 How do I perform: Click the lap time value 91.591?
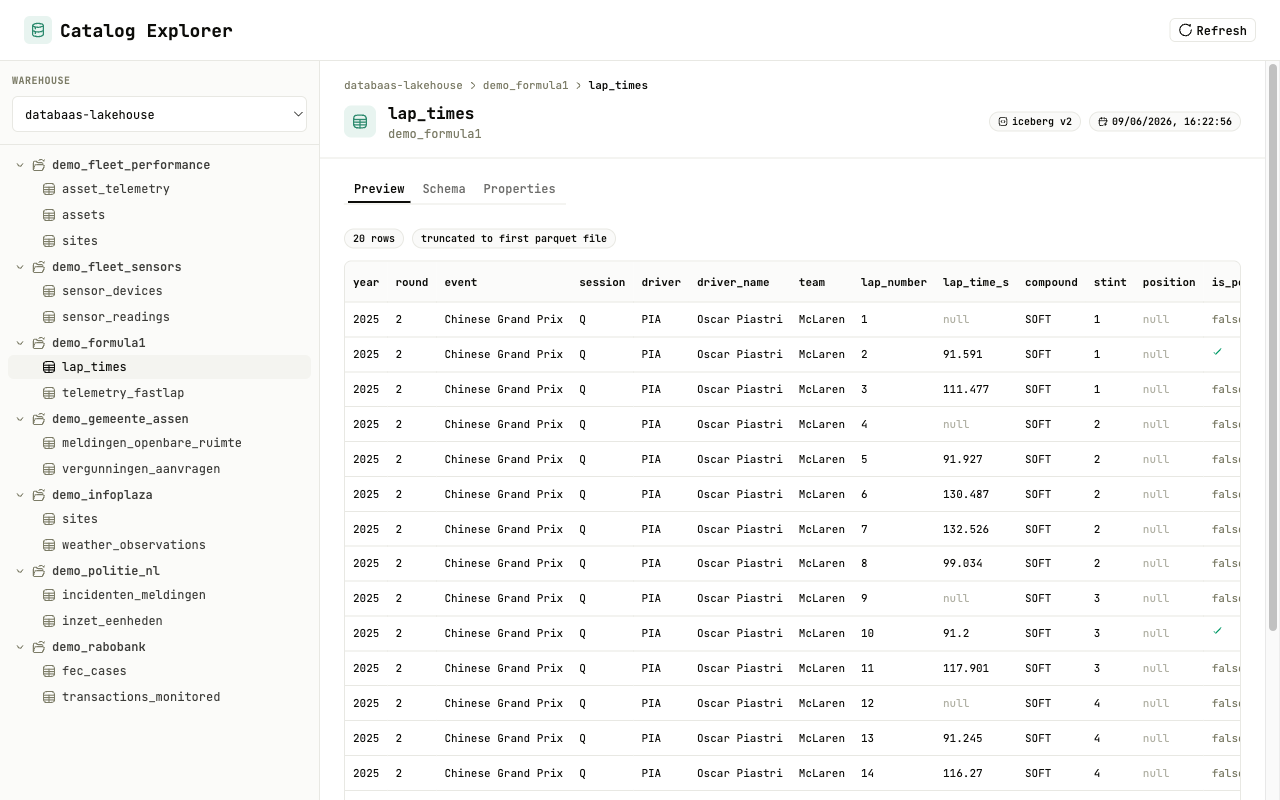coord(962,354)
